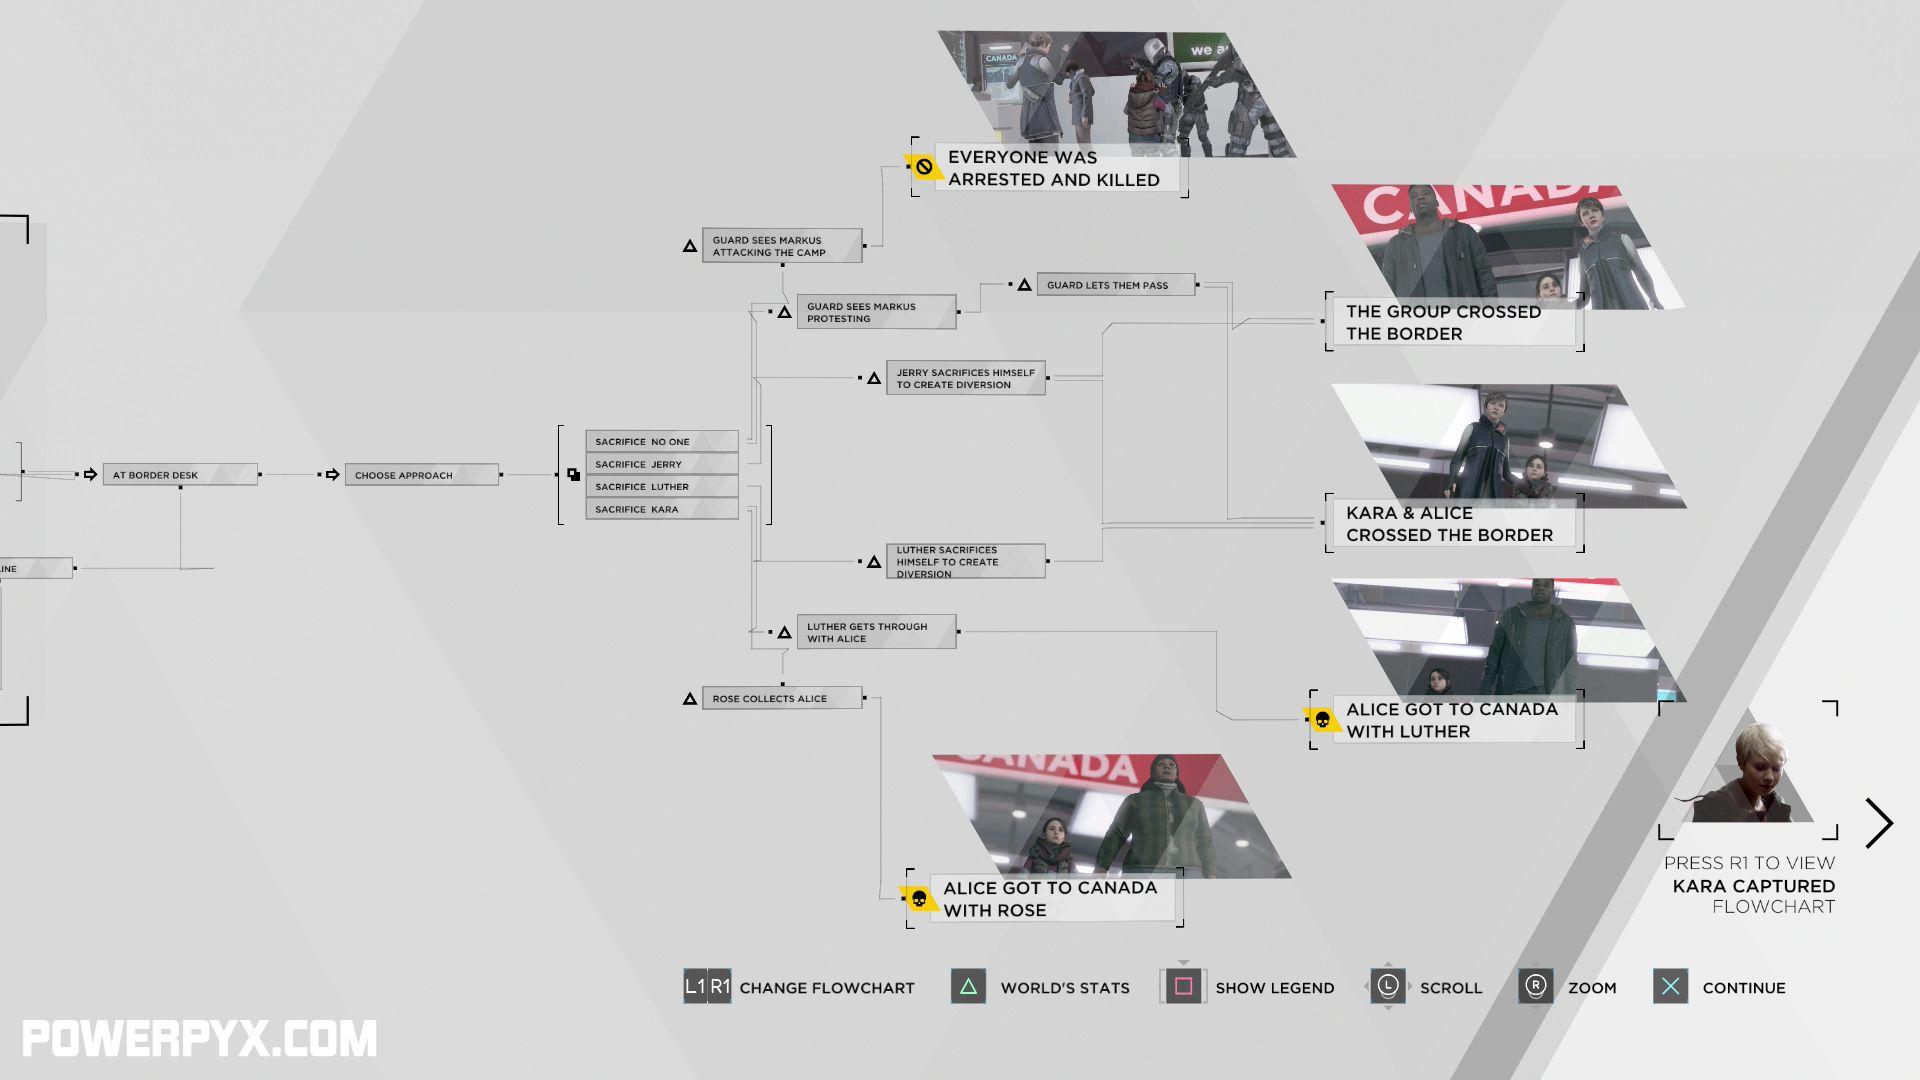
Task: Click the Zoom zoom icon
Action: coord(1534,986)
